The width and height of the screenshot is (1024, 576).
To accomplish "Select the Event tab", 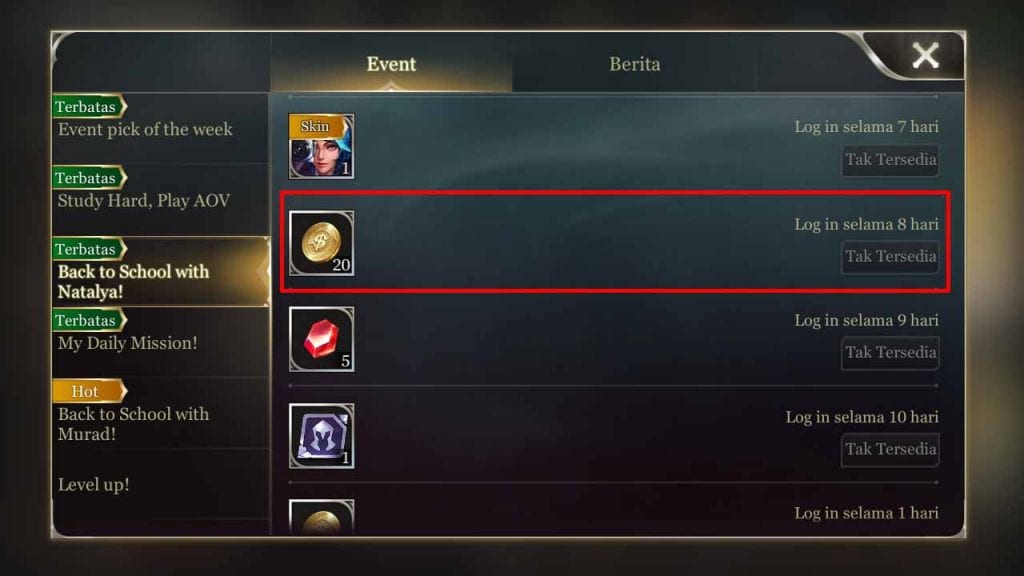I will [391, 64].
